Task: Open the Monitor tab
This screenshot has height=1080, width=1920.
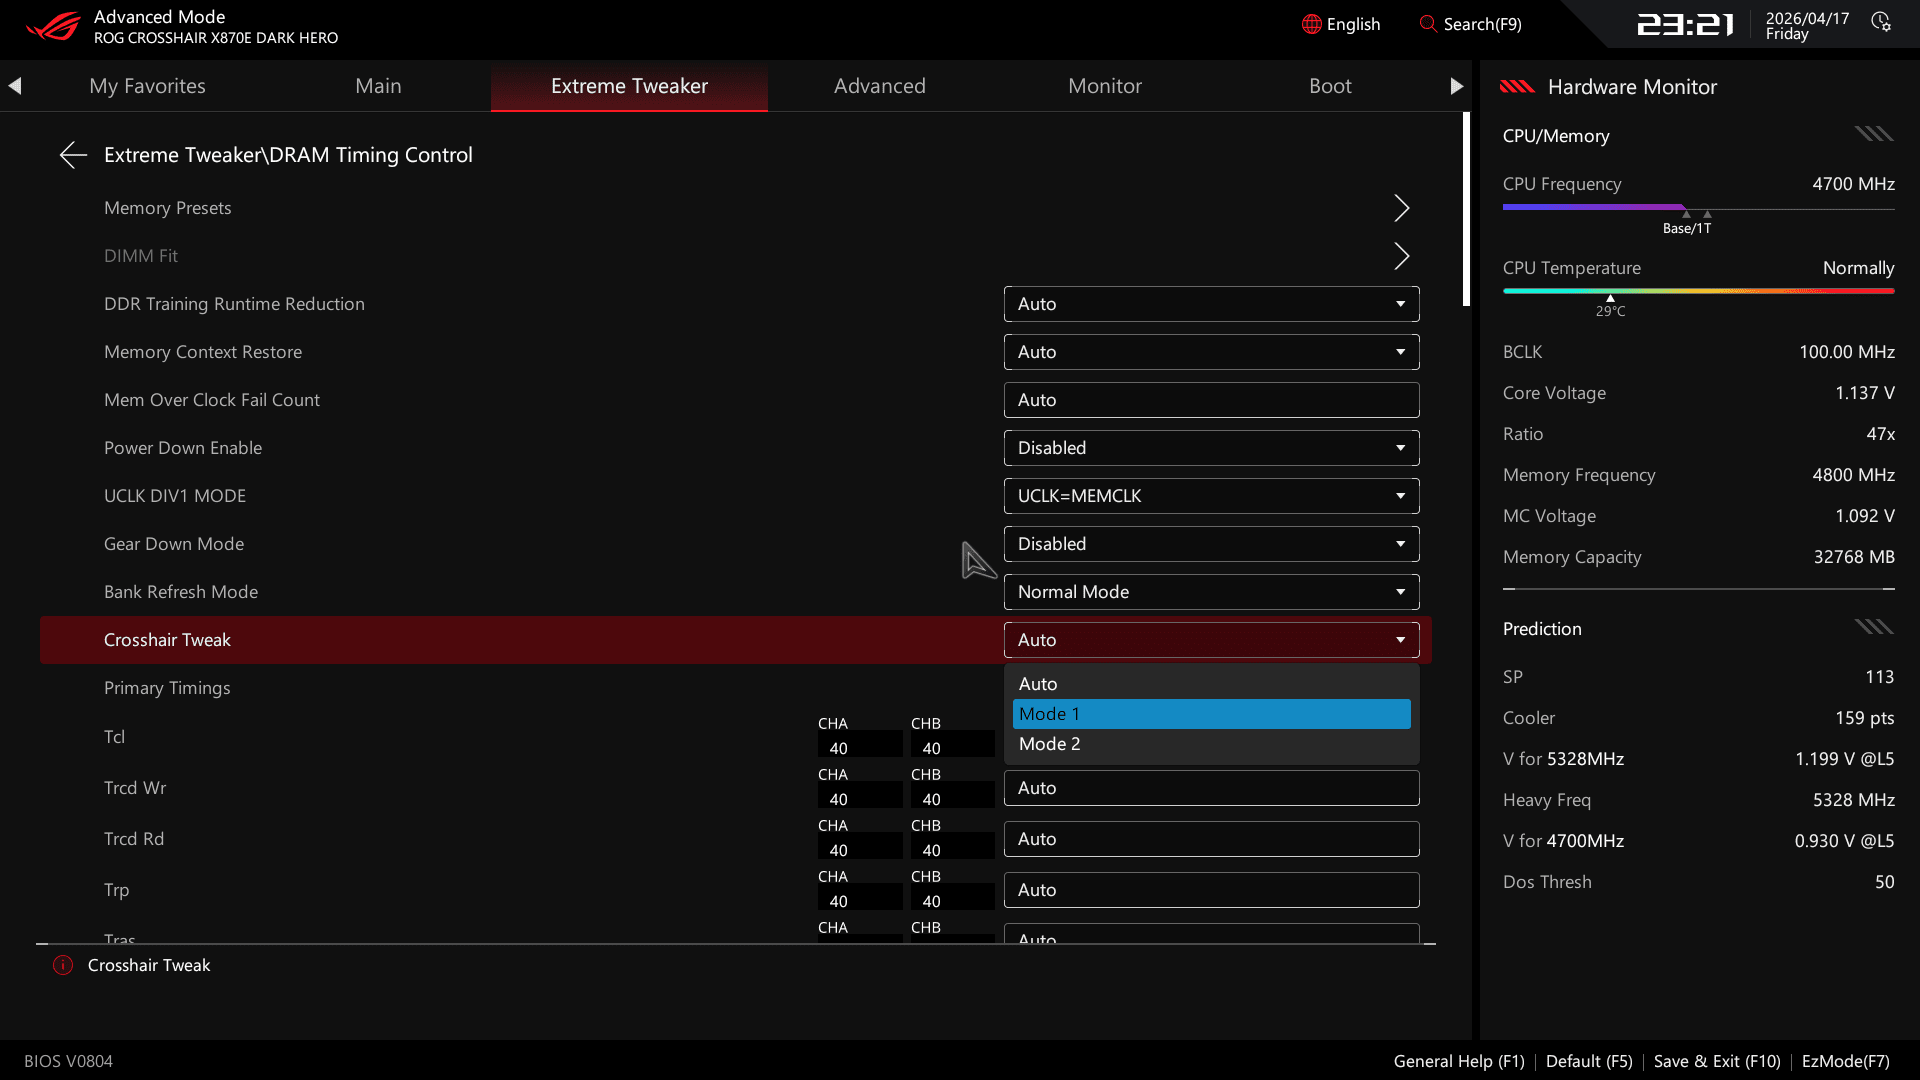Action: tap(1104, 86)
